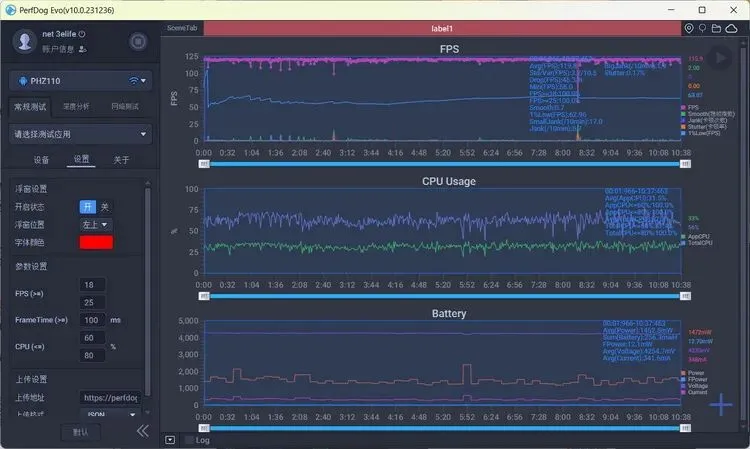
Task: Click the user avatar icon
Action: (24, 41)
